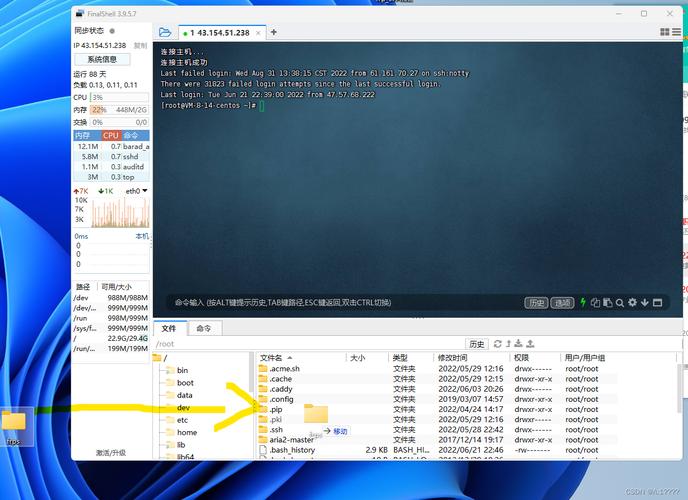This screenshot has height=500, width=688.
Task: Click the 激活/升级 link
Action: (111, 452)
